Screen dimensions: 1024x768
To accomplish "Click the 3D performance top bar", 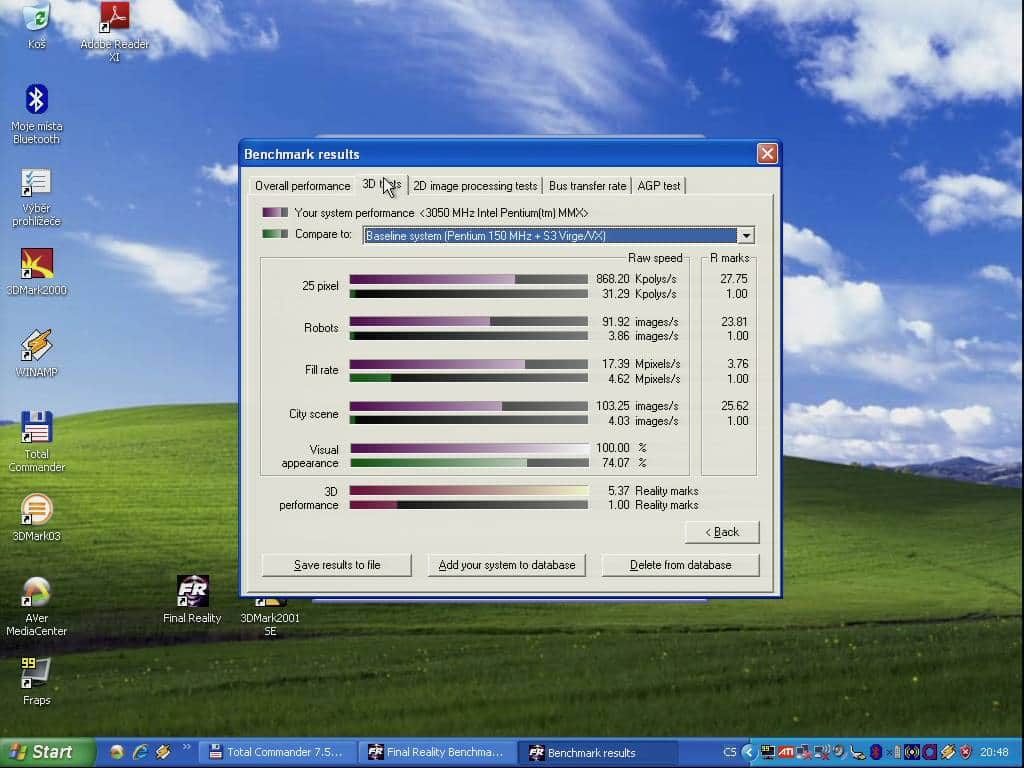I will pos(469,490).
